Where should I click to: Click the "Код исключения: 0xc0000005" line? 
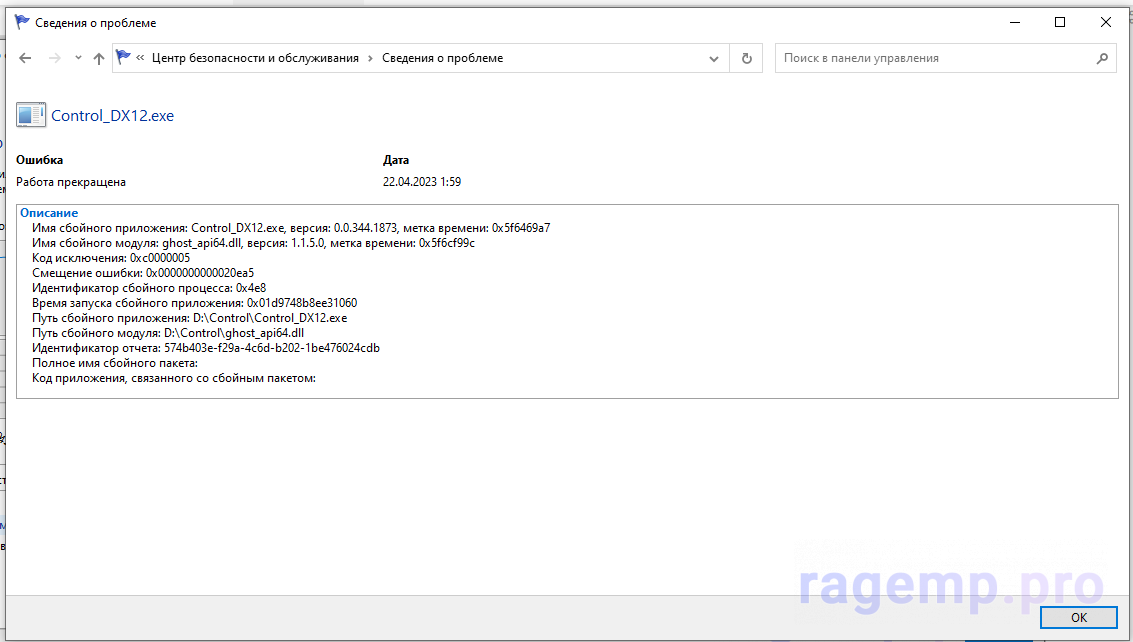point(111,258)
